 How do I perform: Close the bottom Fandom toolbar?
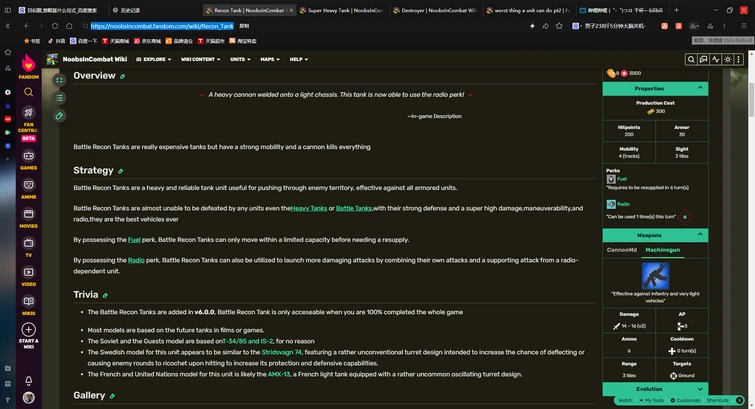[740, 400]
